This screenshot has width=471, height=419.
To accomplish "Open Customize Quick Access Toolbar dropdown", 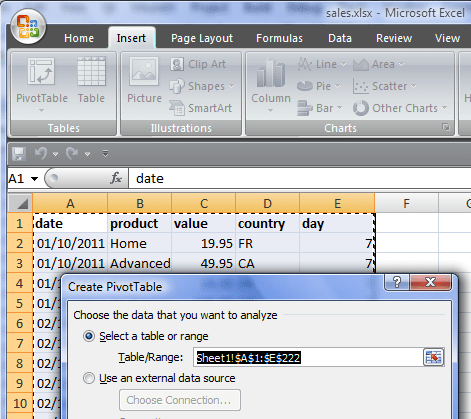I will (105, 154).
